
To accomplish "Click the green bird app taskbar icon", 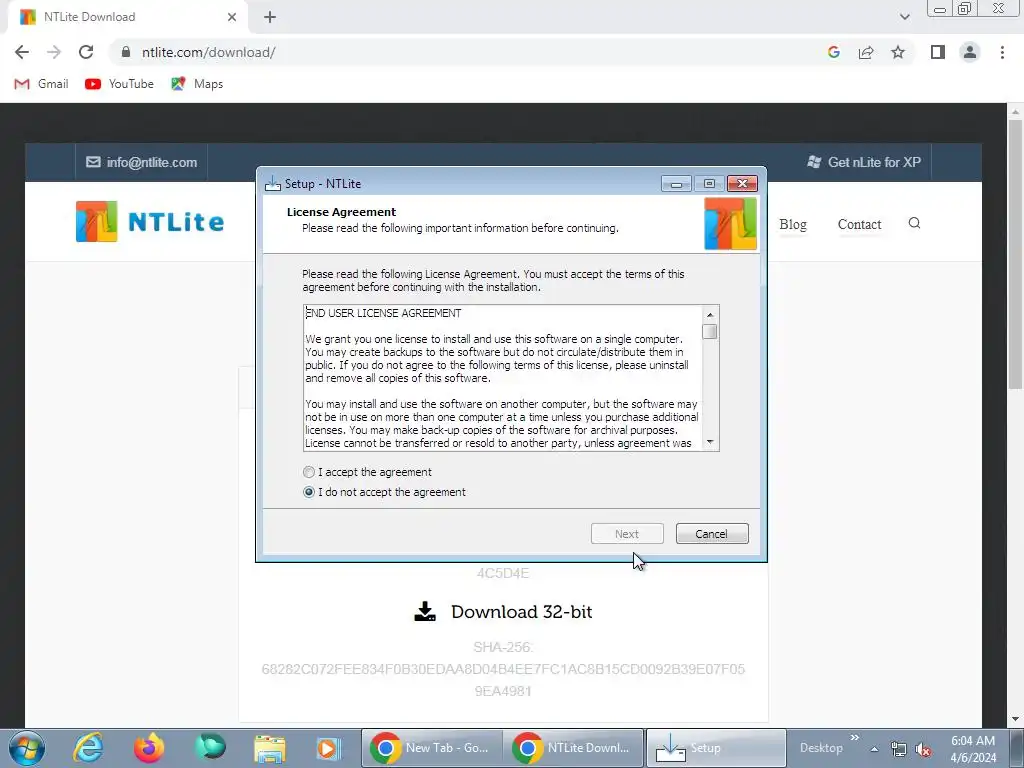I will (x=210, y=748).
